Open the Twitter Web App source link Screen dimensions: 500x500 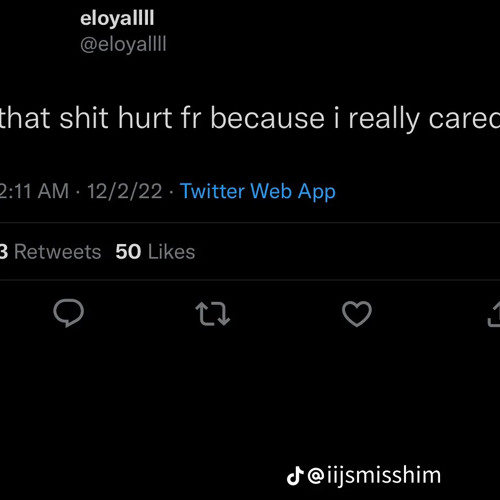point(258,192)
